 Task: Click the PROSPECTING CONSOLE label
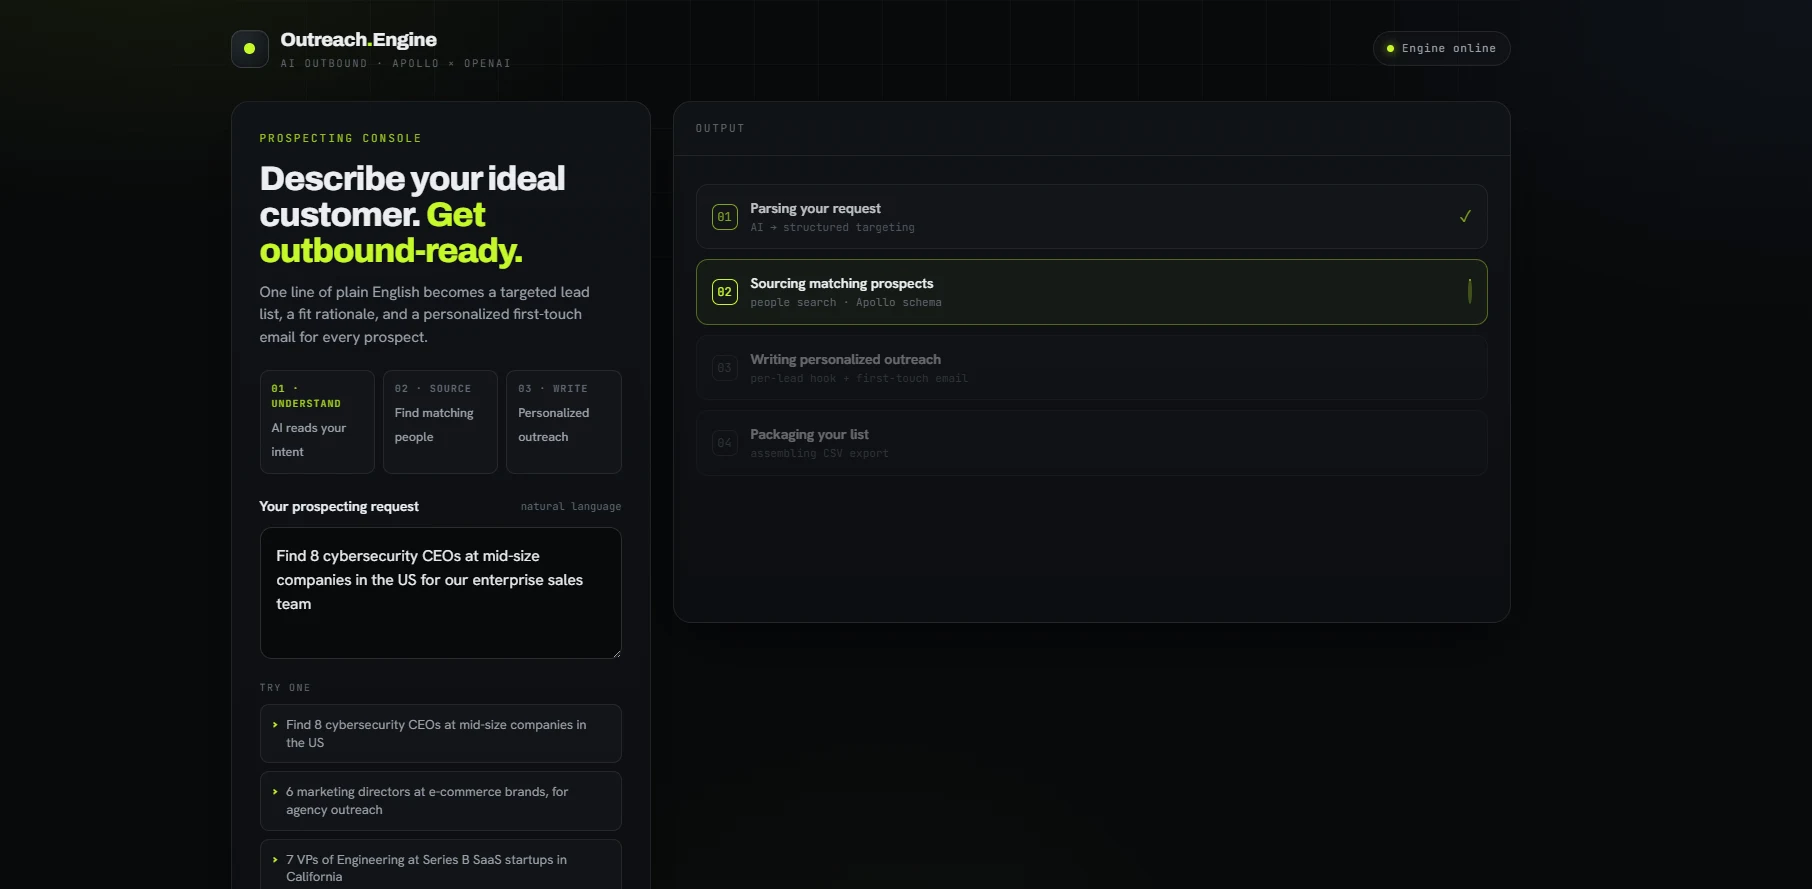(340, 139)
